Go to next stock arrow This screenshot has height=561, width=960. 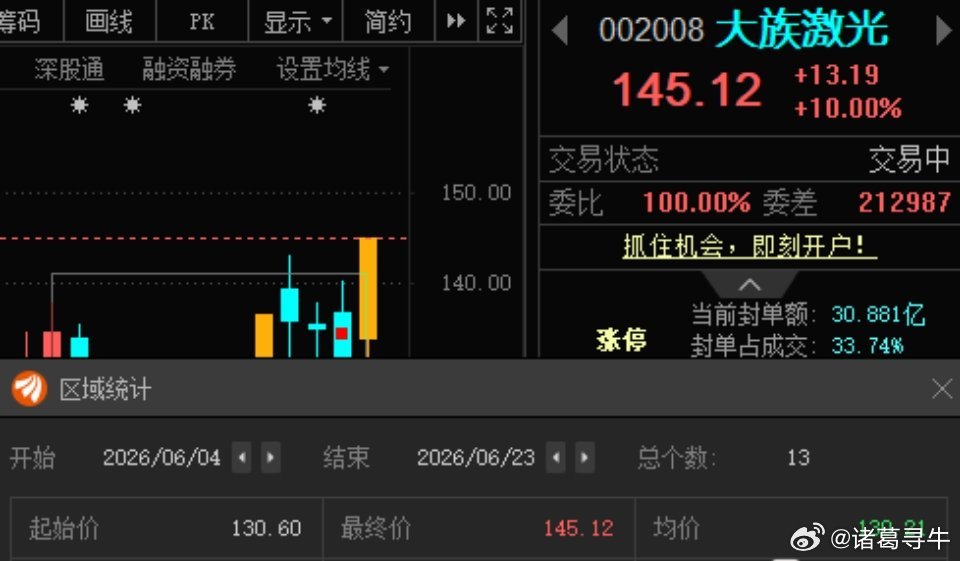(943, 31)
